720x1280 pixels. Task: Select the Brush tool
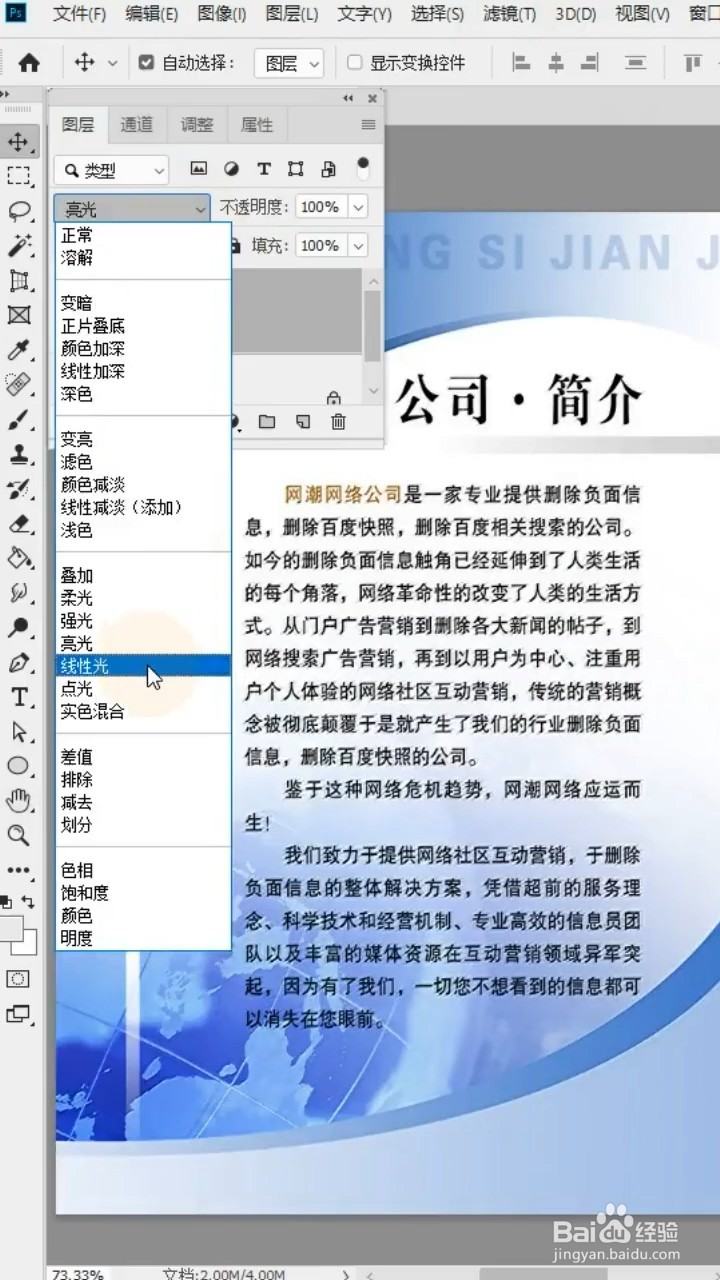pyautogui.click(x=18, y=420)
